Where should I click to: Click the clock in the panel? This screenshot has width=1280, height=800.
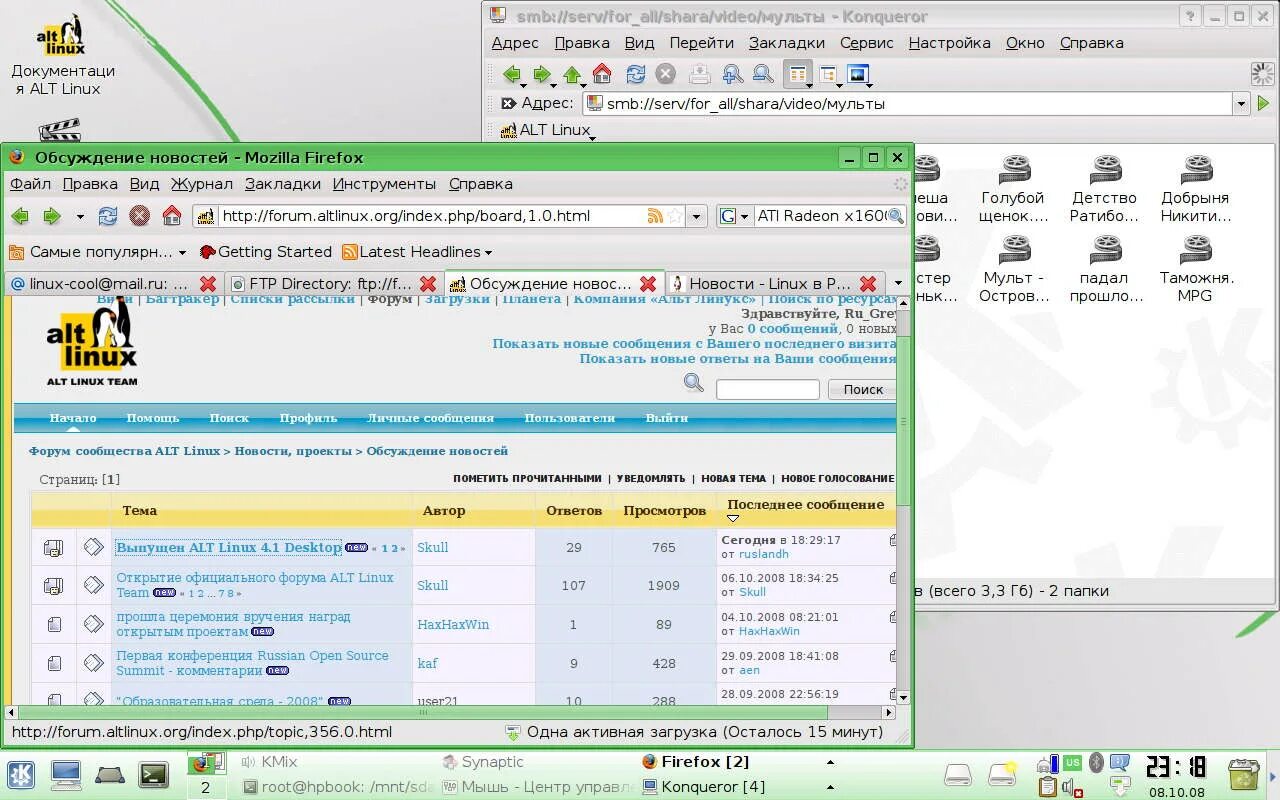tap(1176, 774)
